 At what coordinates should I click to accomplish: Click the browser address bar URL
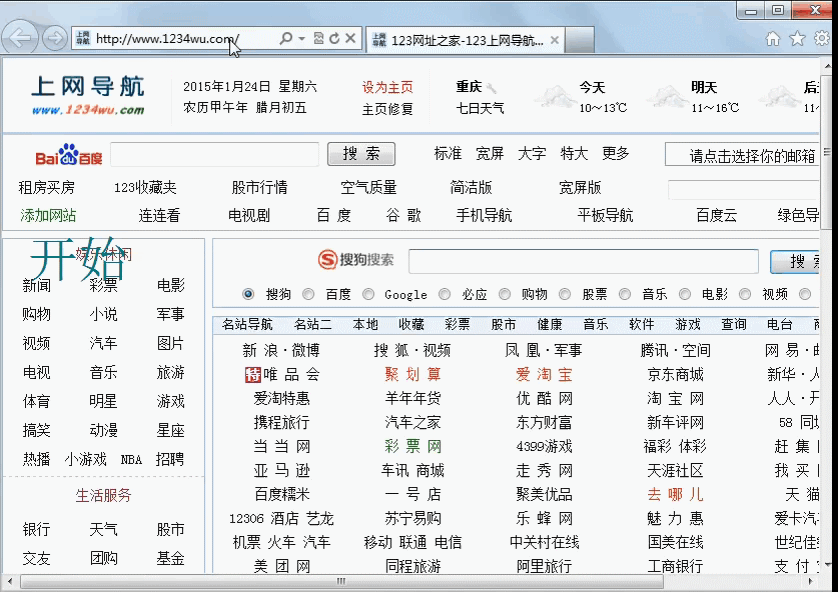click(x=167, y=38)
